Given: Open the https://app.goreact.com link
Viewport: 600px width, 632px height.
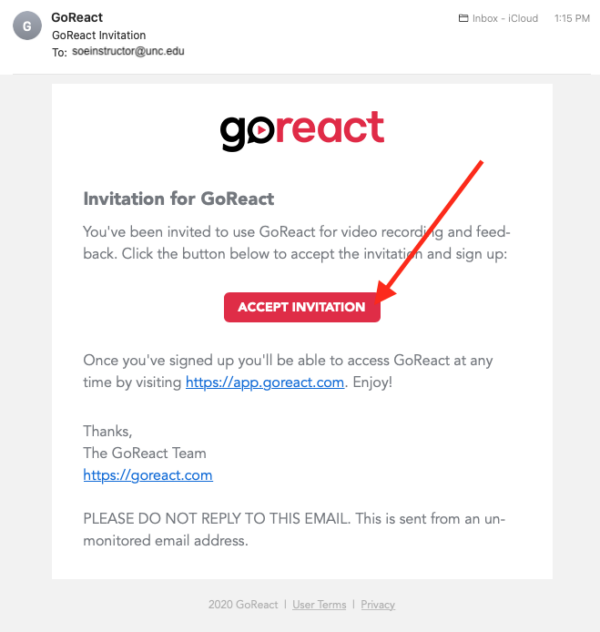Looking at the screenshot, I should coord(264,382).
